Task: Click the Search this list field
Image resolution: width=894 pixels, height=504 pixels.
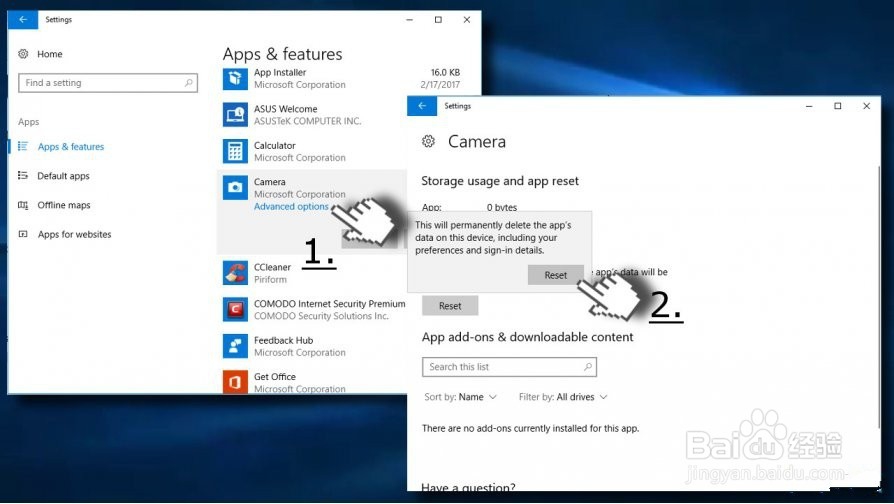Action: [x=509, y=367]
